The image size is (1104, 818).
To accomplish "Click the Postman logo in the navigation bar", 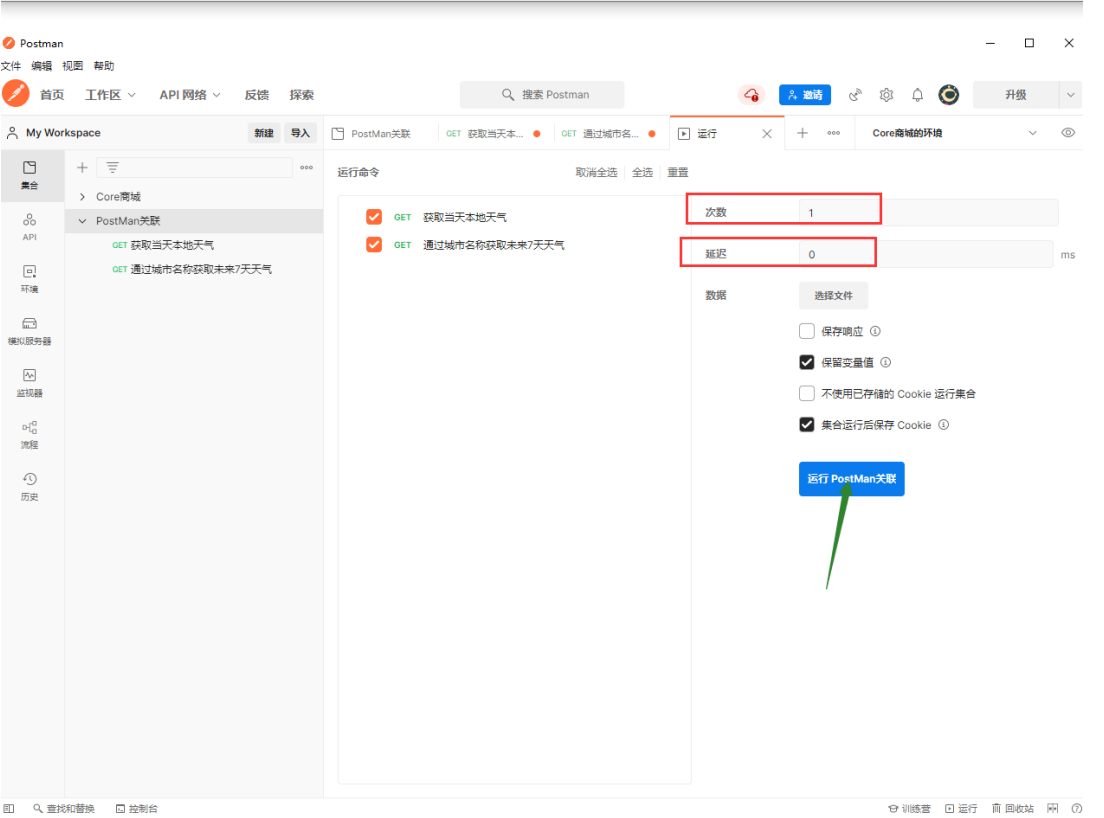I will pyautogui.click(x=15, y=94).
